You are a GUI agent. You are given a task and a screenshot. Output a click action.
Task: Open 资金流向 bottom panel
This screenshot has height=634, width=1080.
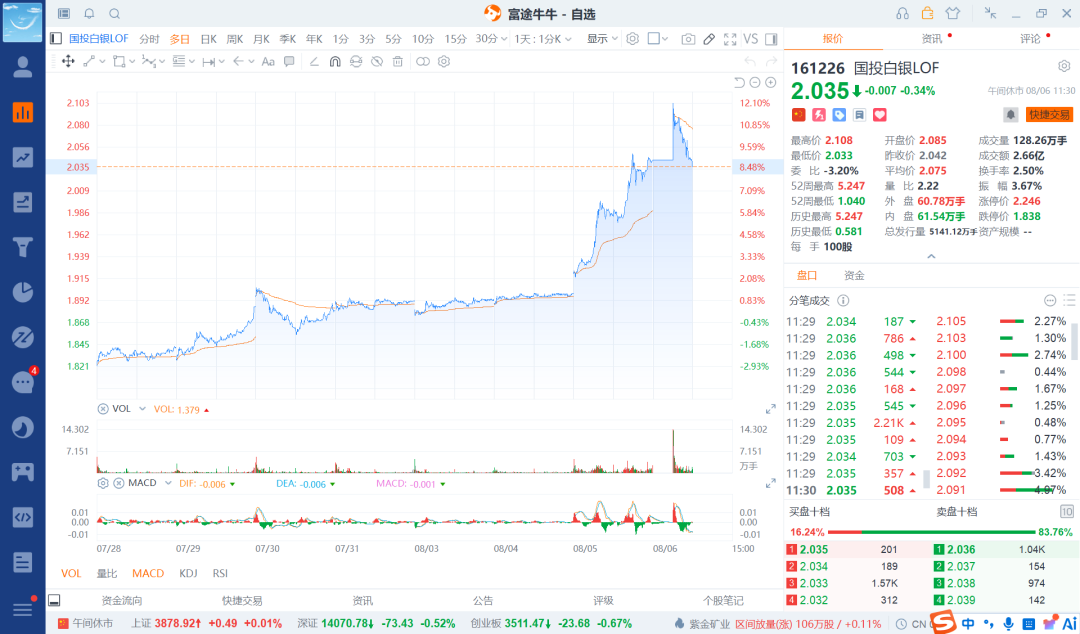coord(122,600)
